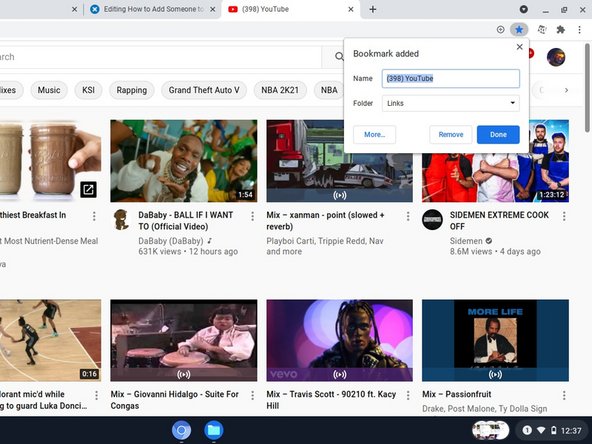Click the notification count badge in tray
Viewport: 592px width, 444px height.
point(527,430)
